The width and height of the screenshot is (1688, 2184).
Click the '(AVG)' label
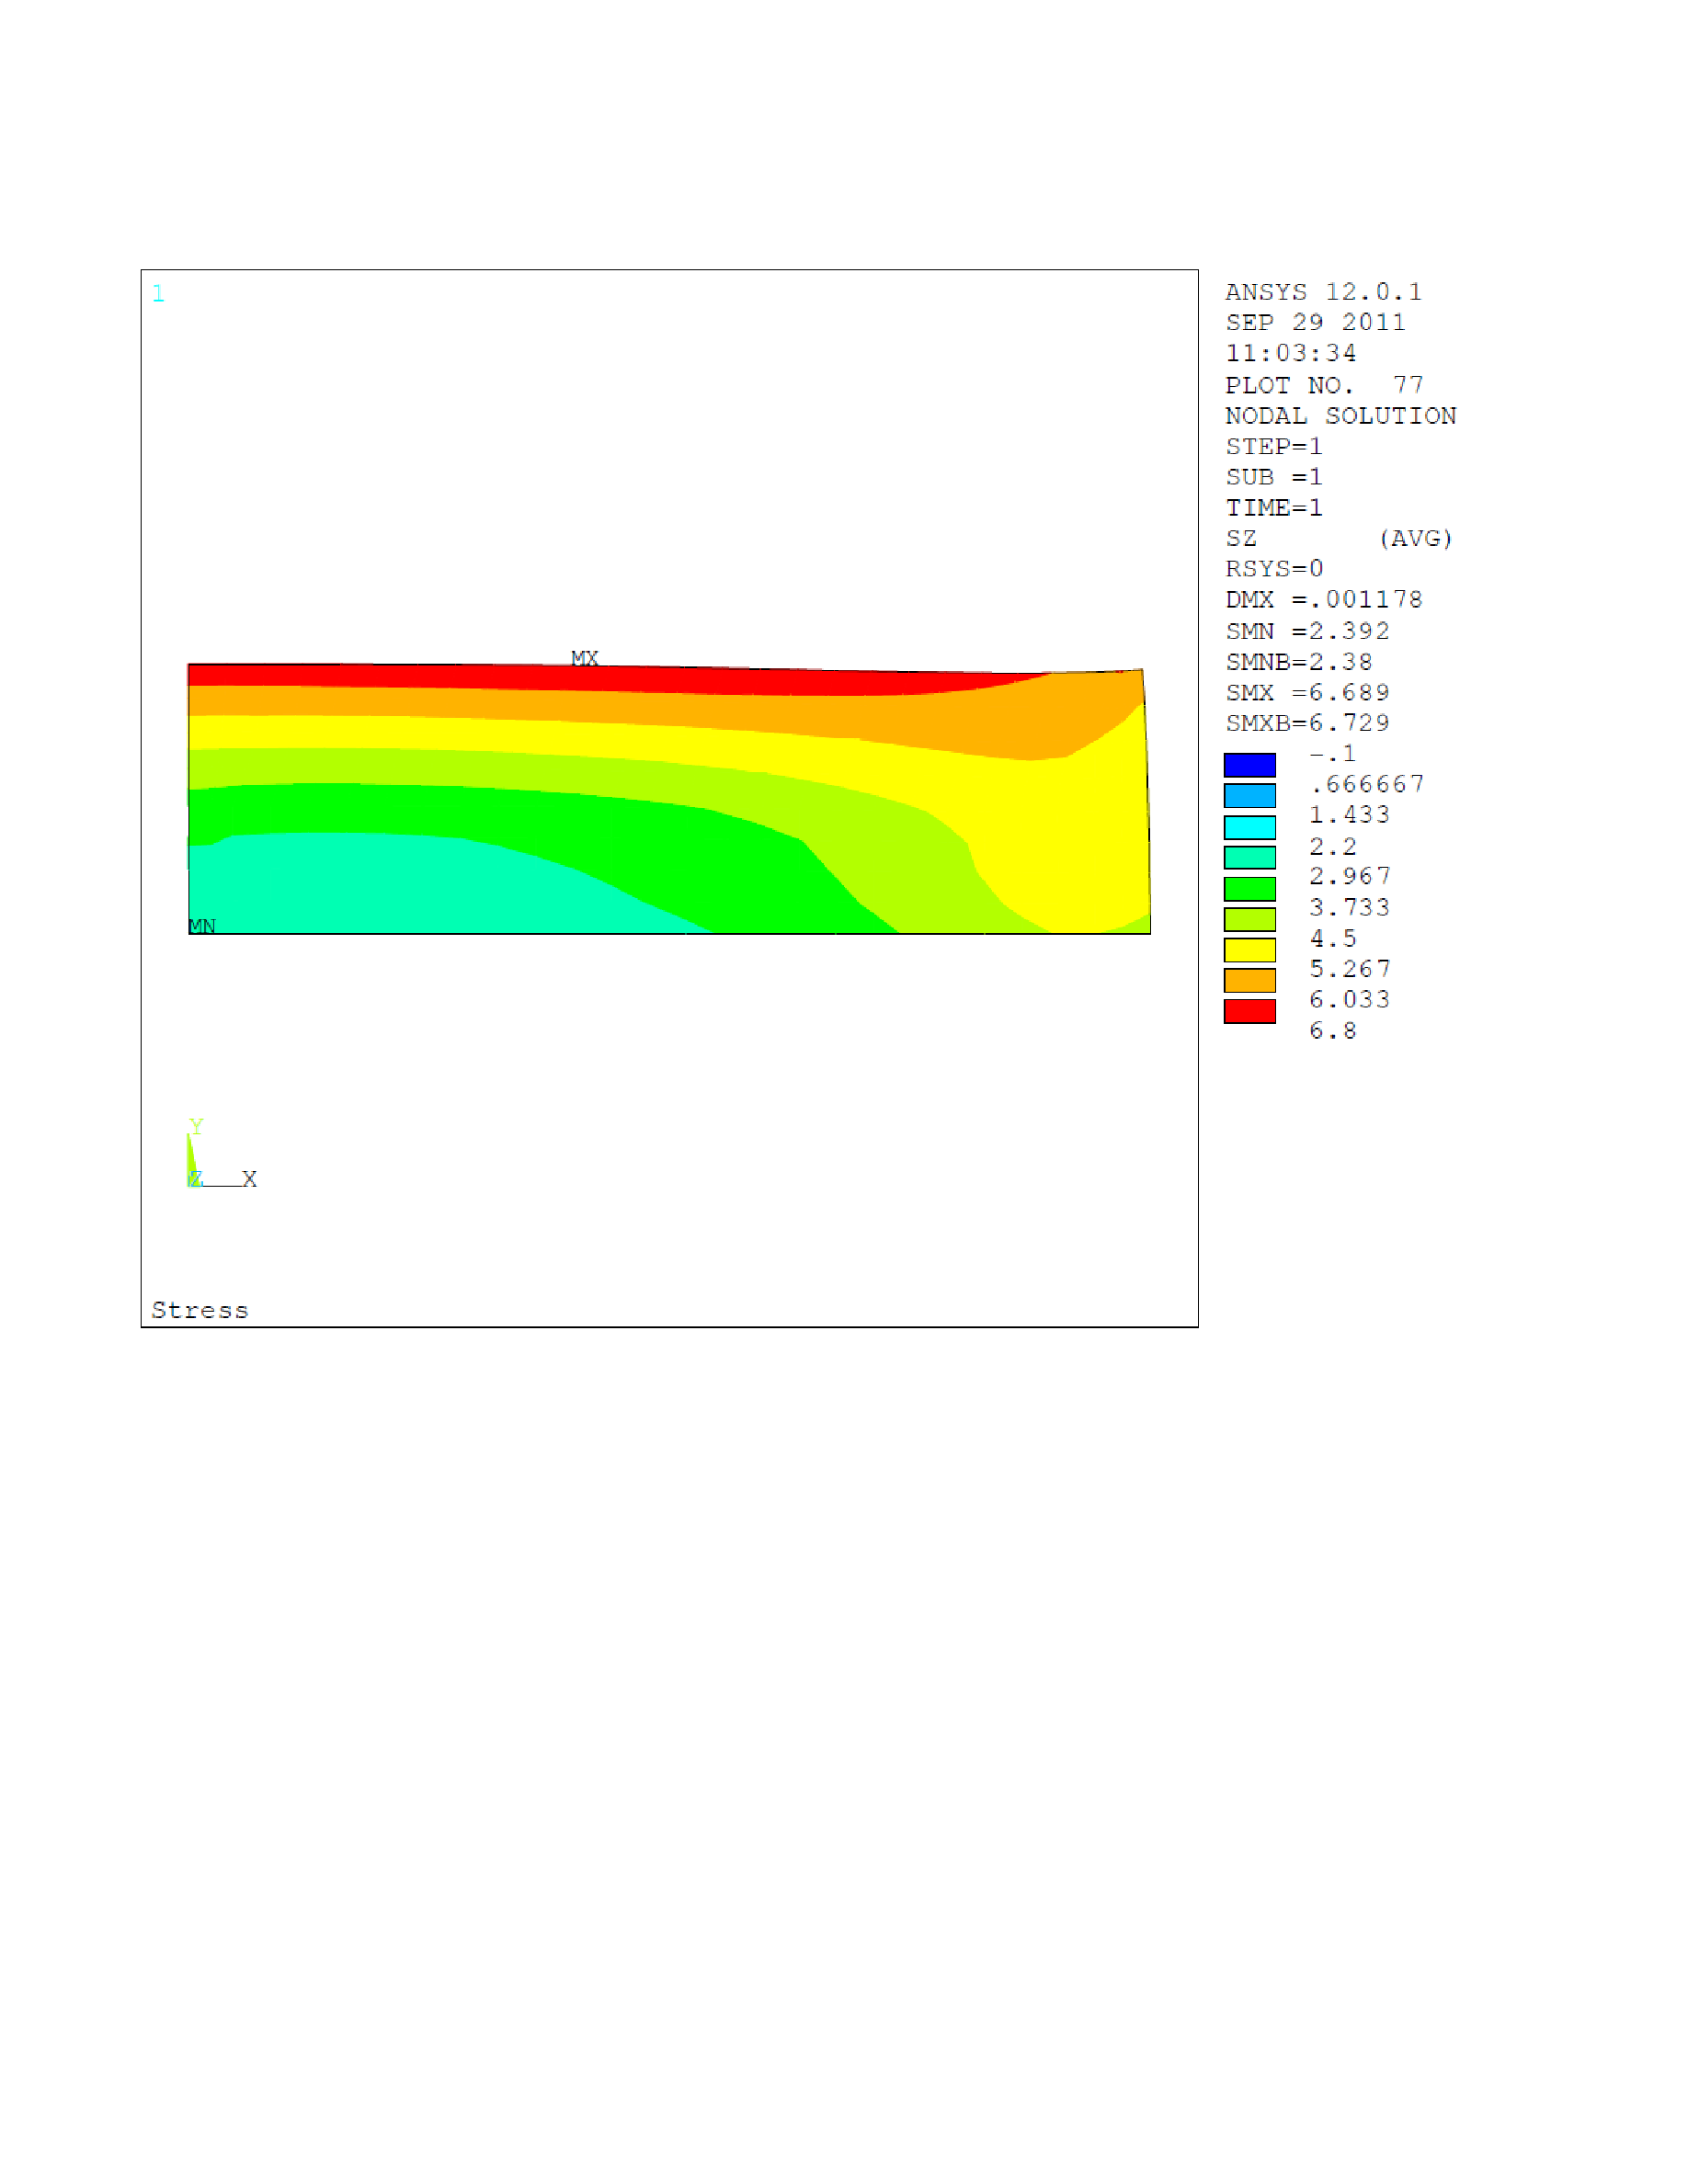point(1415,538)
